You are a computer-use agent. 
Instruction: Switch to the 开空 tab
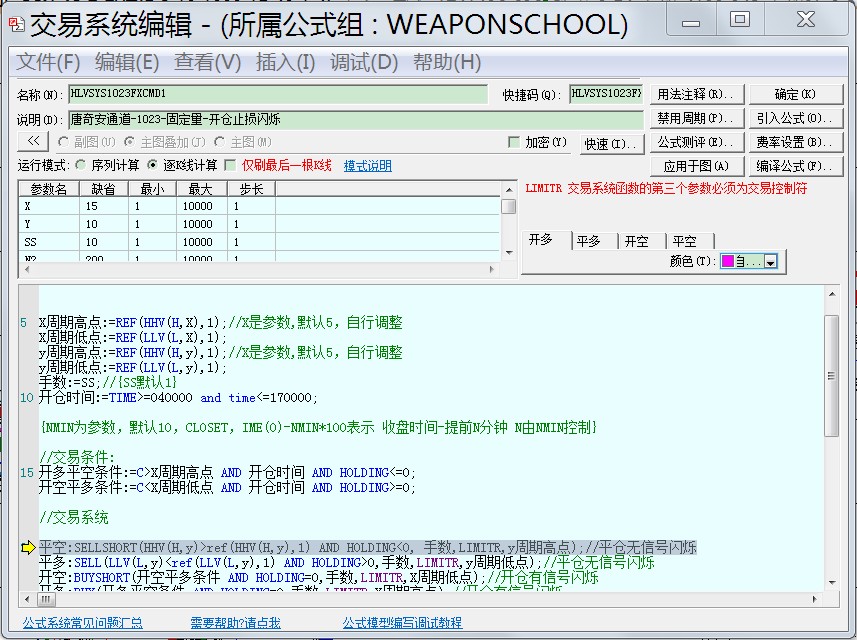637,241
